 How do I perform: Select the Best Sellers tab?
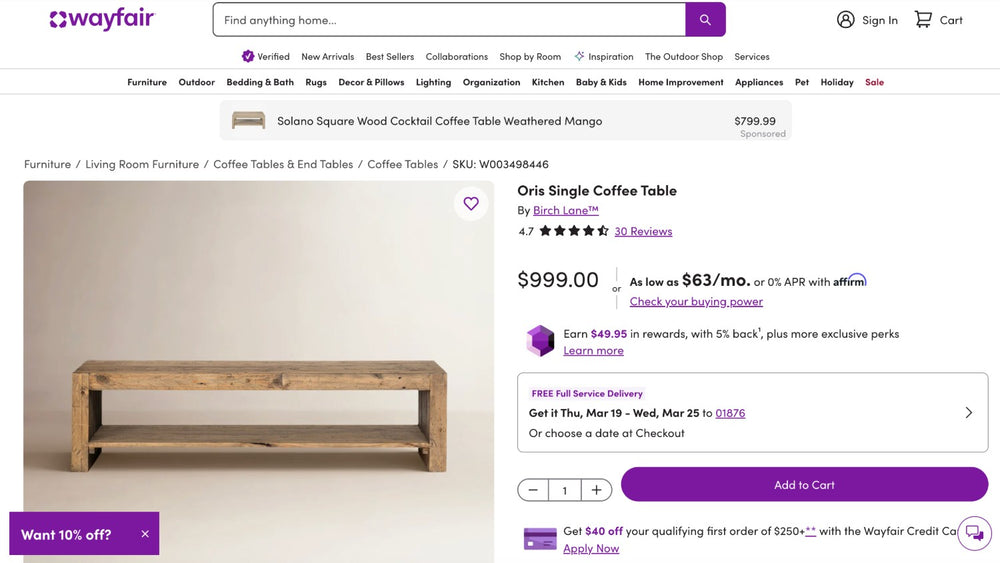[390, 57]
